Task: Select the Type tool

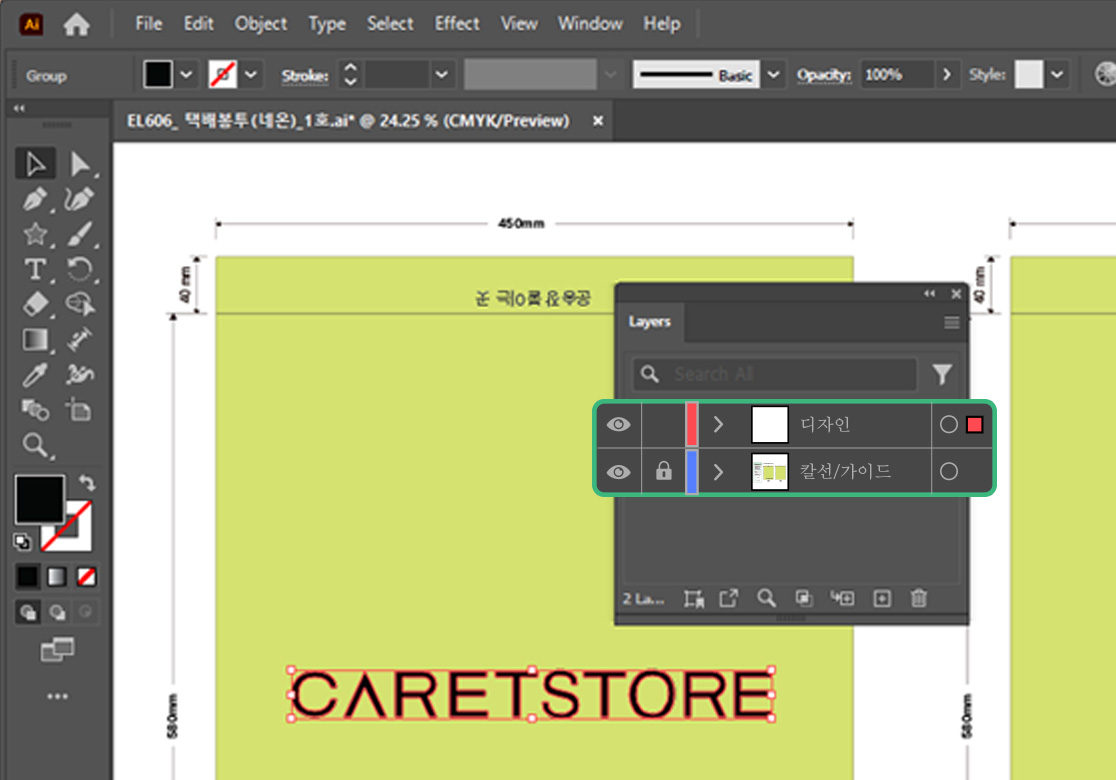Action: (x=35, y=270)
